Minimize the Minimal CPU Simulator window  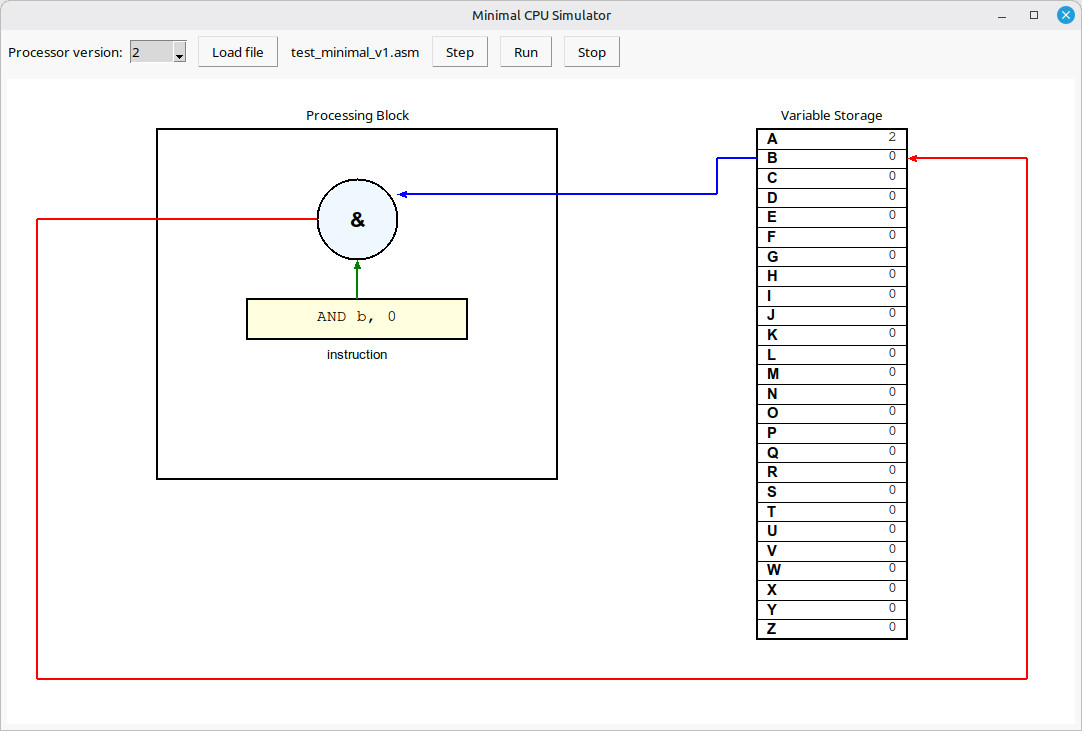pyautogui.click(x=1002, y=15)
